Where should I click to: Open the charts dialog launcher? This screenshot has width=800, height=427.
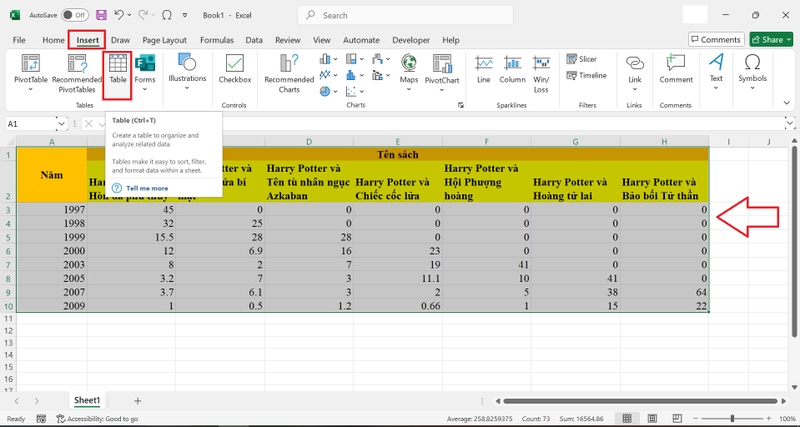pyautogui.click(x=461, y=105)
